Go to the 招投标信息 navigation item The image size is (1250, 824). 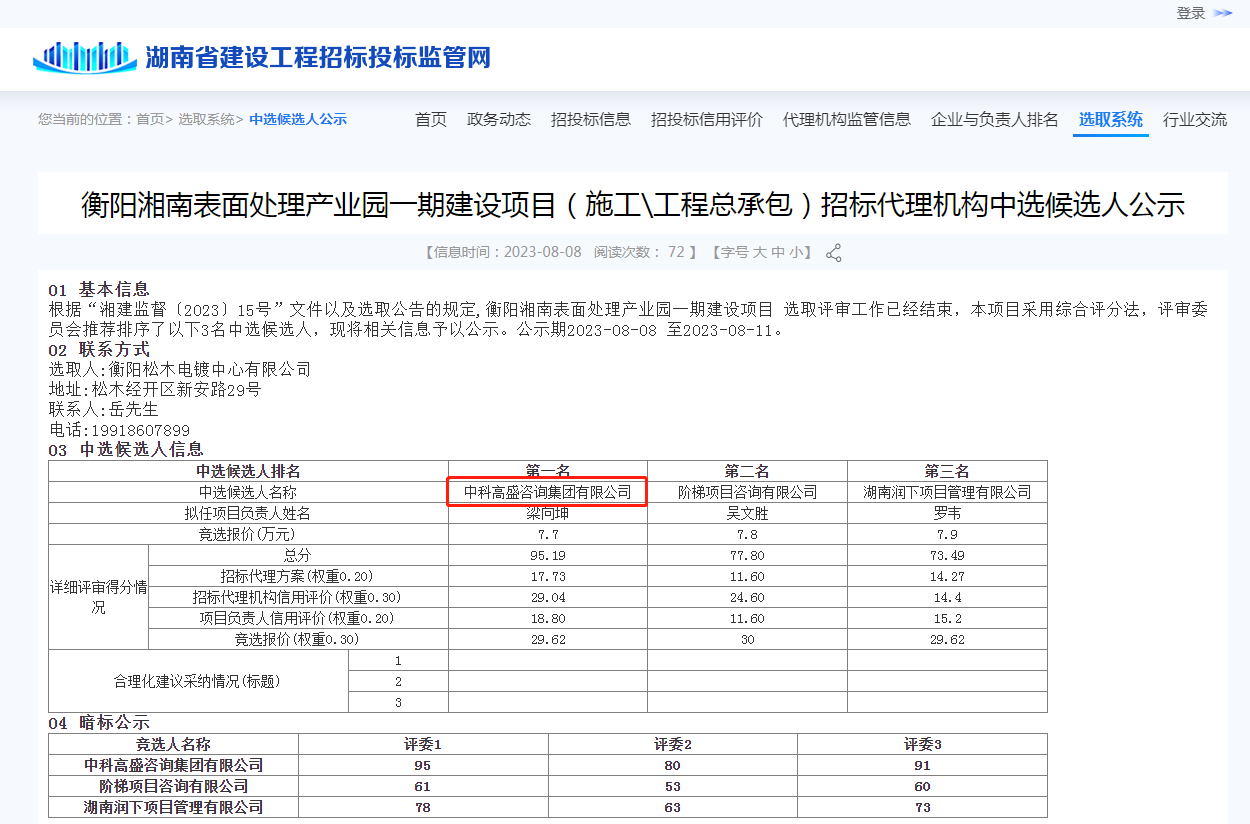[x=591, y=120]
